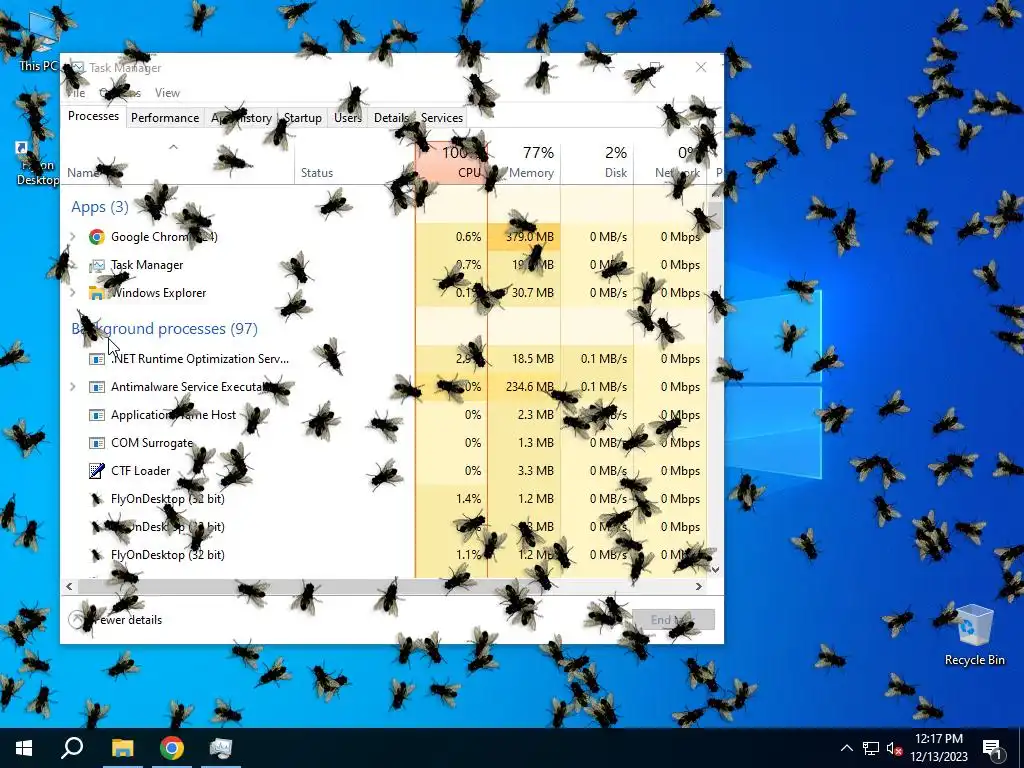Click the Google Chrome icon in process list

coord(97,236)
